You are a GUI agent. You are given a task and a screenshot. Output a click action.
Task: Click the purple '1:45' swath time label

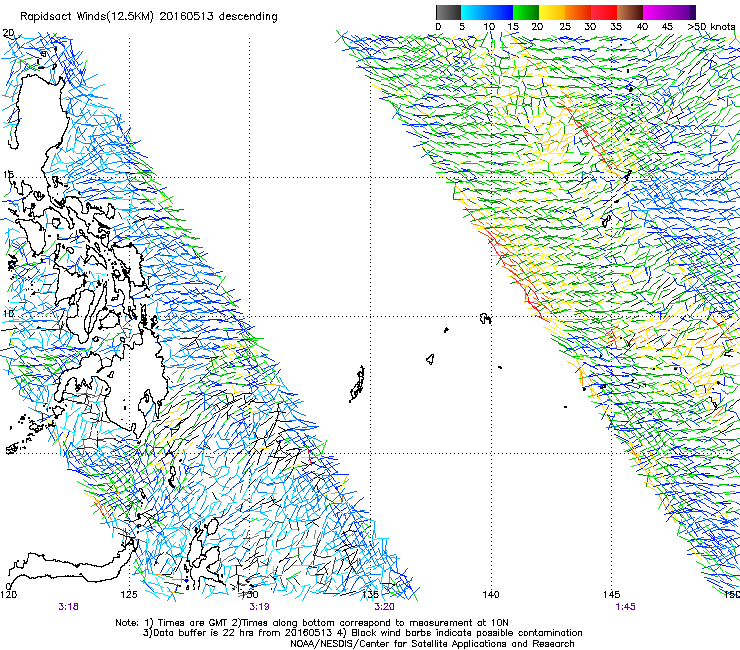(625, 607)
